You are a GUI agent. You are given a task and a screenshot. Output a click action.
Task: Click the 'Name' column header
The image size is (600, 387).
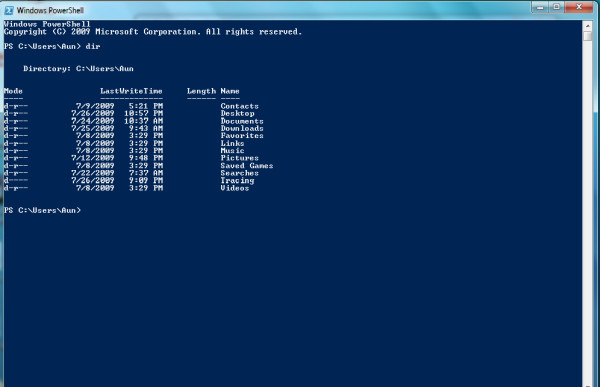pyautogui.click(x=230, y=91)
